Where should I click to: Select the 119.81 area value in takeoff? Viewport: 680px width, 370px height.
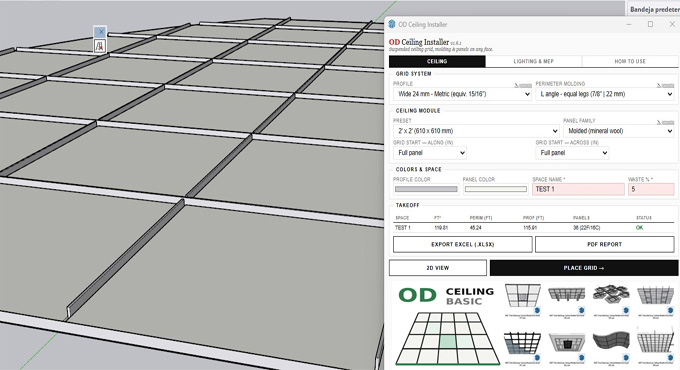441,228
